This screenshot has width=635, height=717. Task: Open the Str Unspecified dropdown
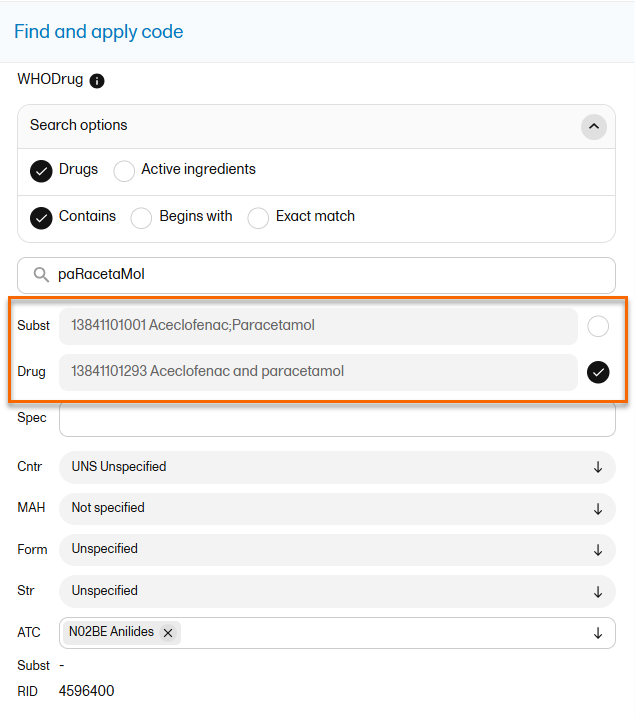tap(598, 591)
